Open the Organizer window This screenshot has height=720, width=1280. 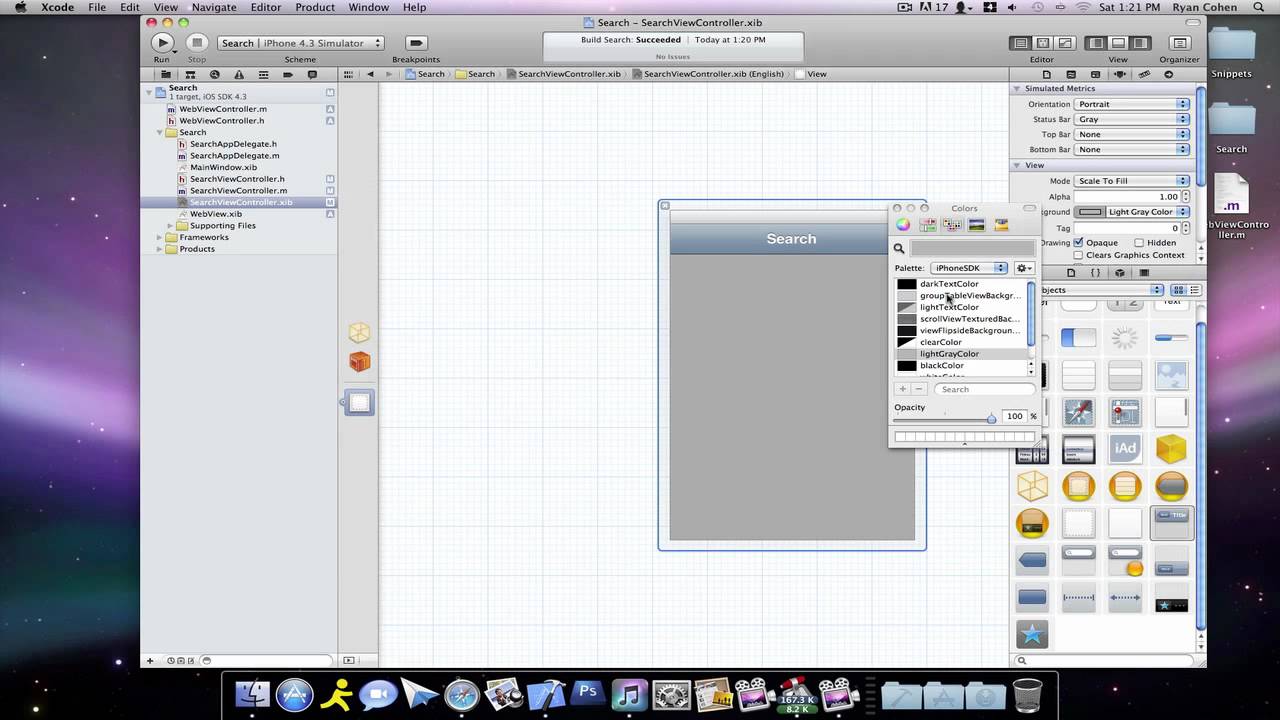pos(1180,43)
